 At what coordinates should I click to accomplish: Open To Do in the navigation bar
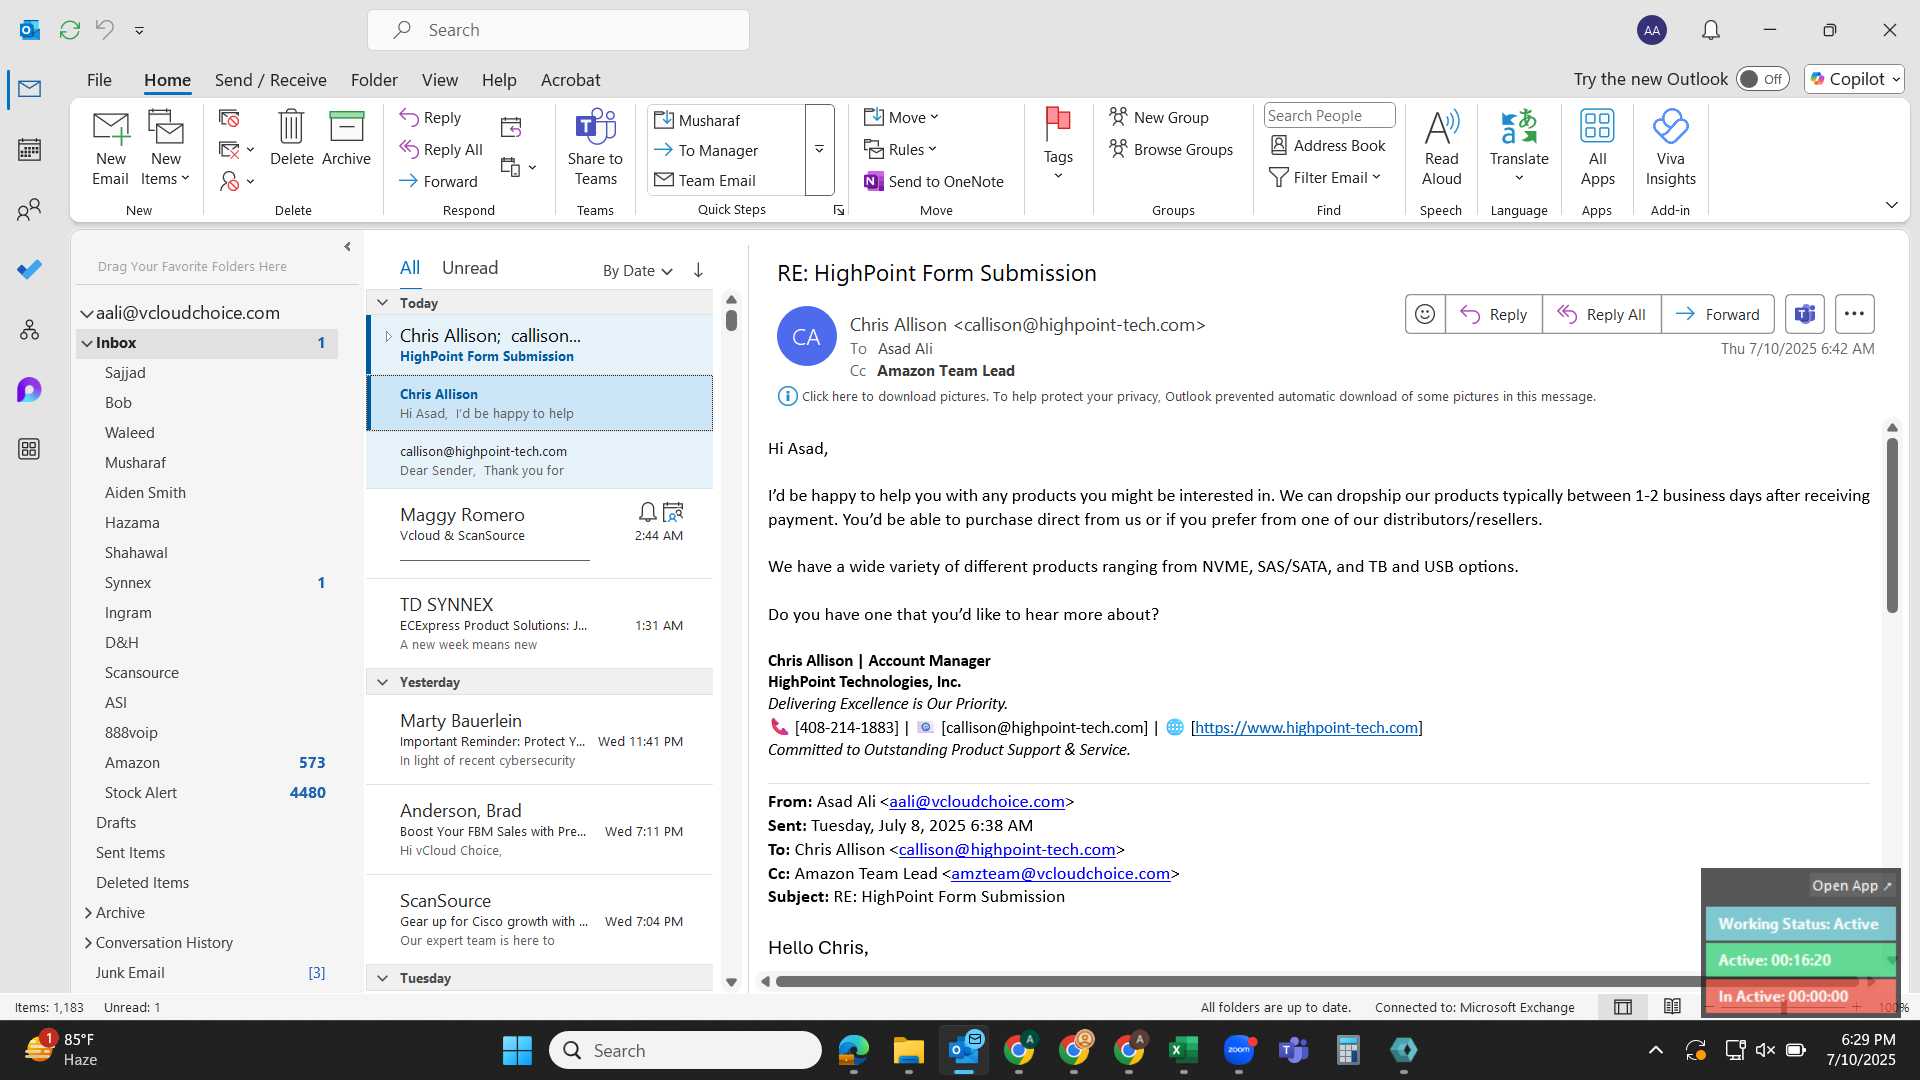[29, 269]
